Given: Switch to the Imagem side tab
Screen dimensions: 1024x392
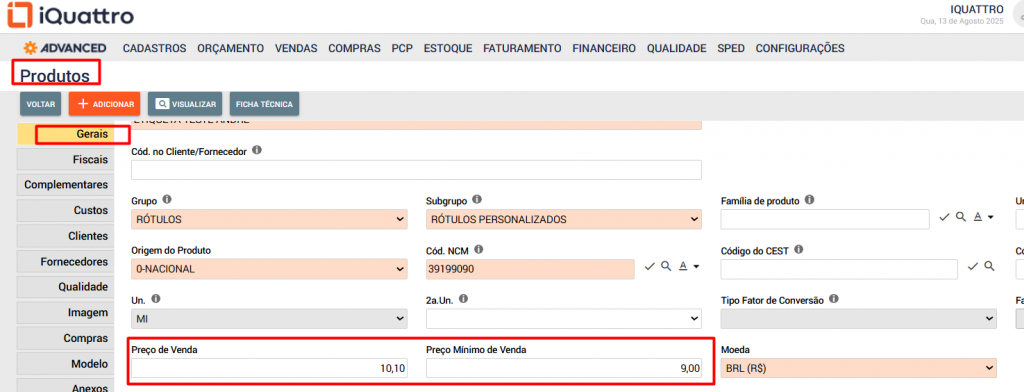Looking at the screenshot, I should pyautogui.click(x=65, y=312).
